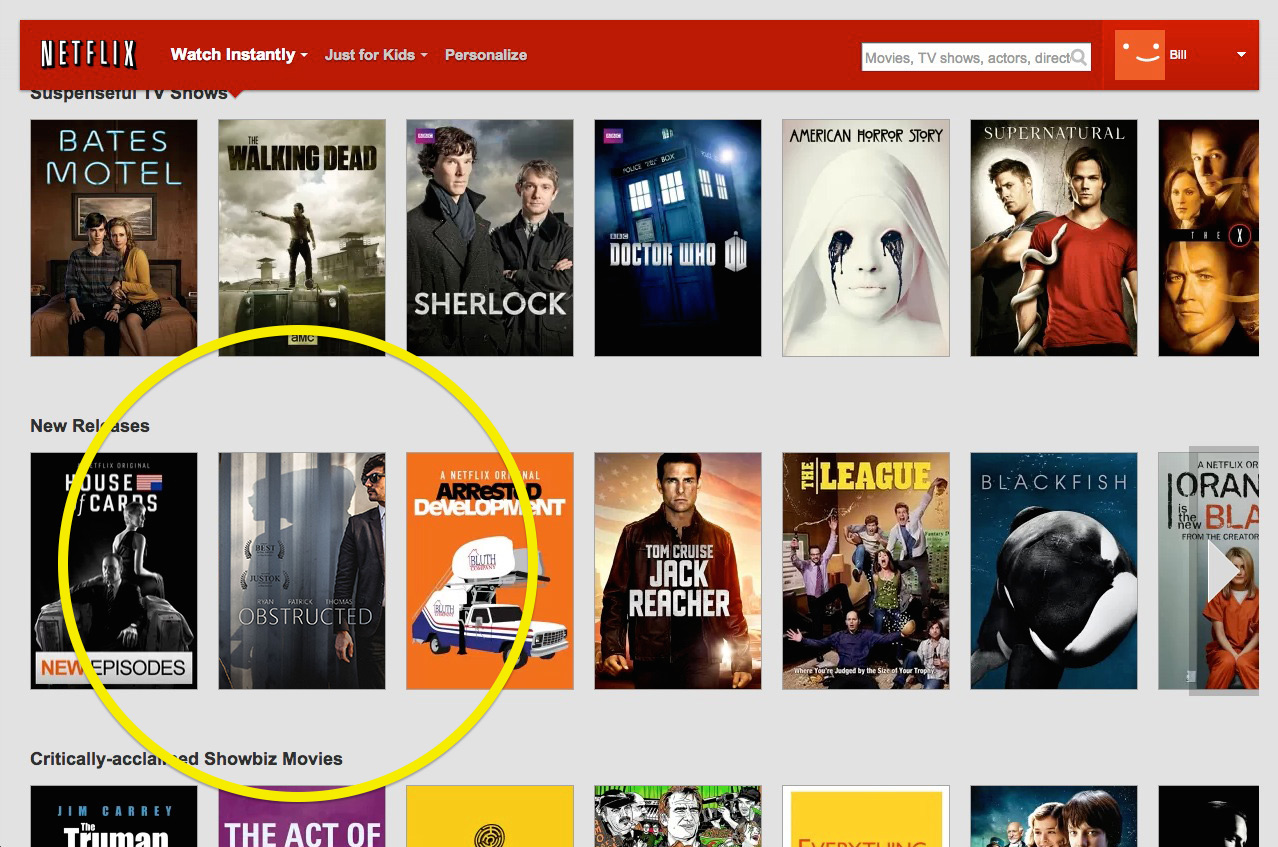This screenshot has height=847, width=1278.
Task: Open the illustrated caricature faces poster
Action: coord(678,816)
